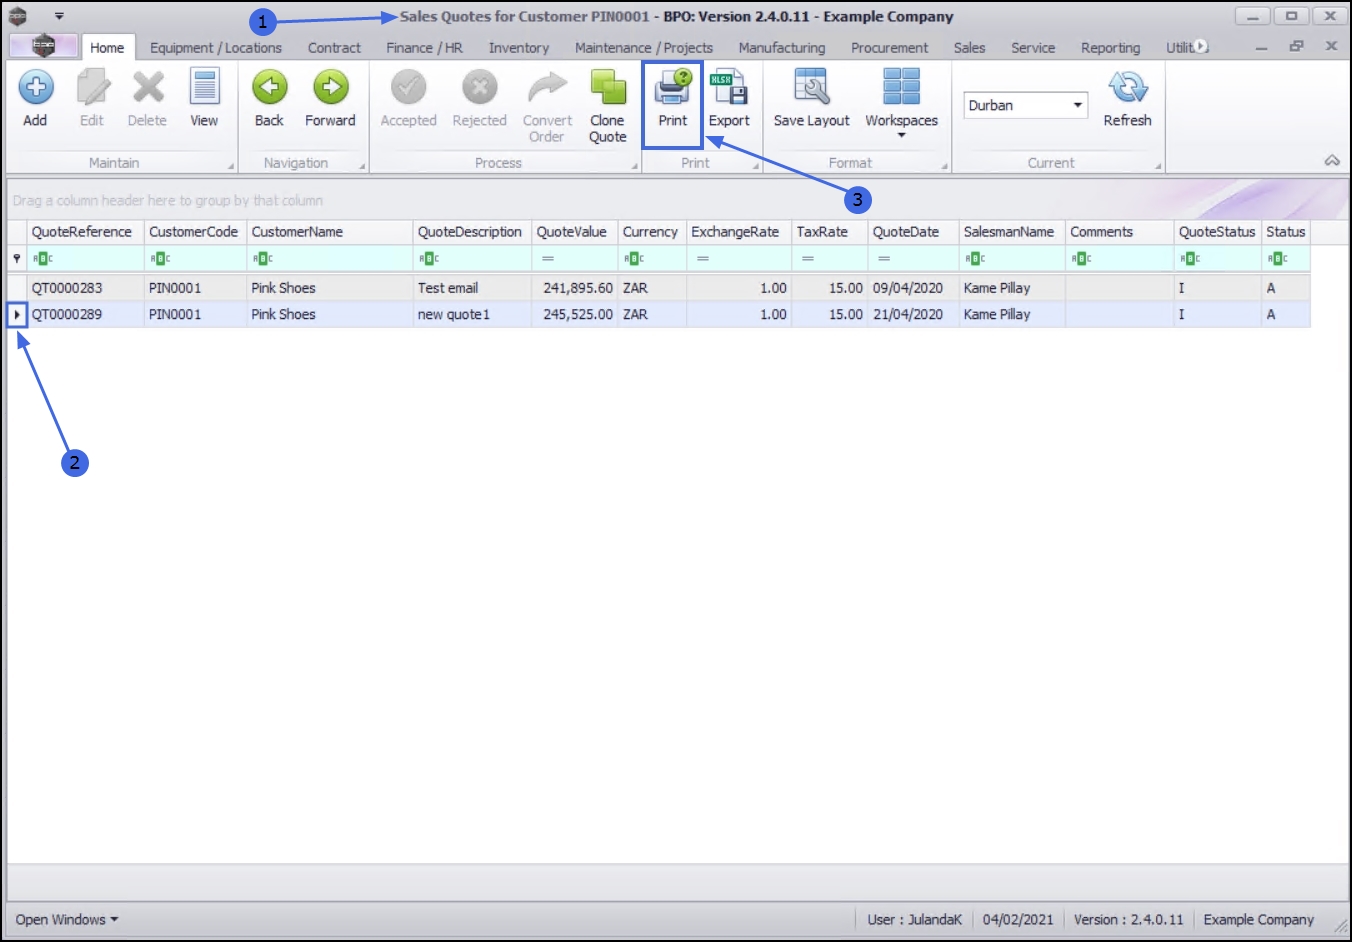Sort by QuoteDescription column header
Image resolution: width=1352 pixels, height=942 pixels.
[x=472, y=232]
